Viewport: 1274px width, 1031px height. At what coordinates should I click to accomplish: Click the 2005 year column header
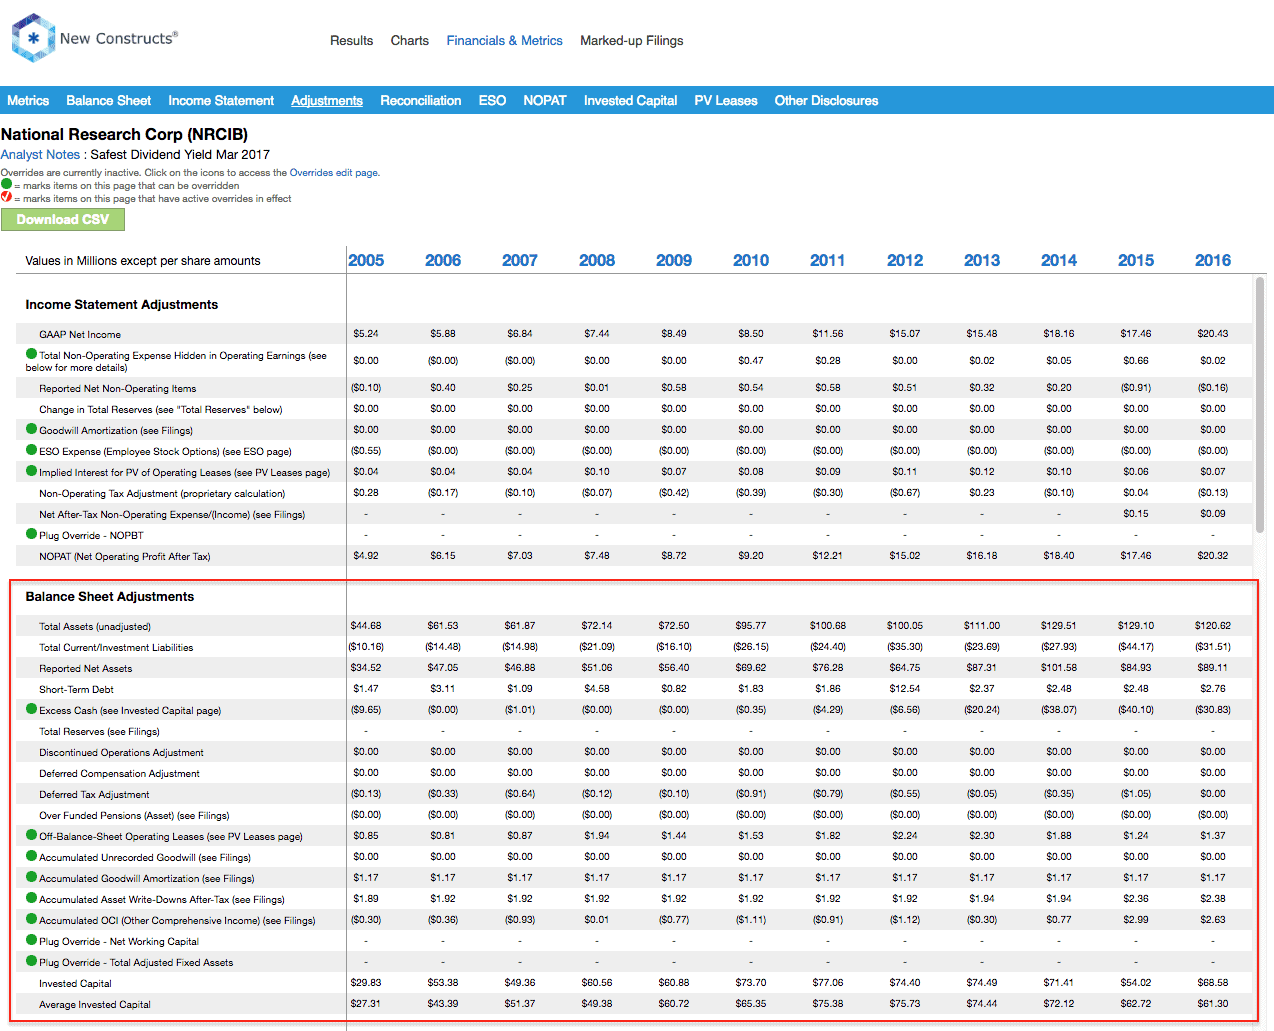tap(366, 261)
